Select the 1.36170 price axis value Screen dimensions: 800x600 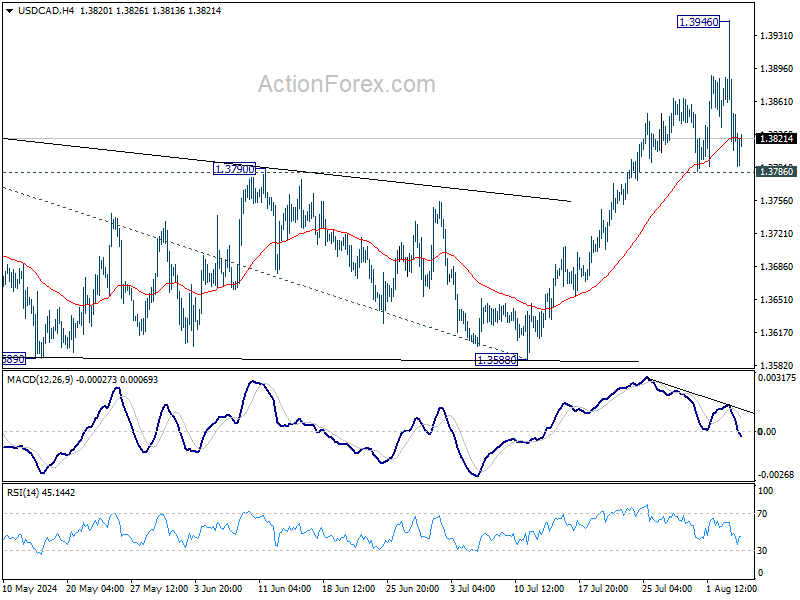[777, 333]
